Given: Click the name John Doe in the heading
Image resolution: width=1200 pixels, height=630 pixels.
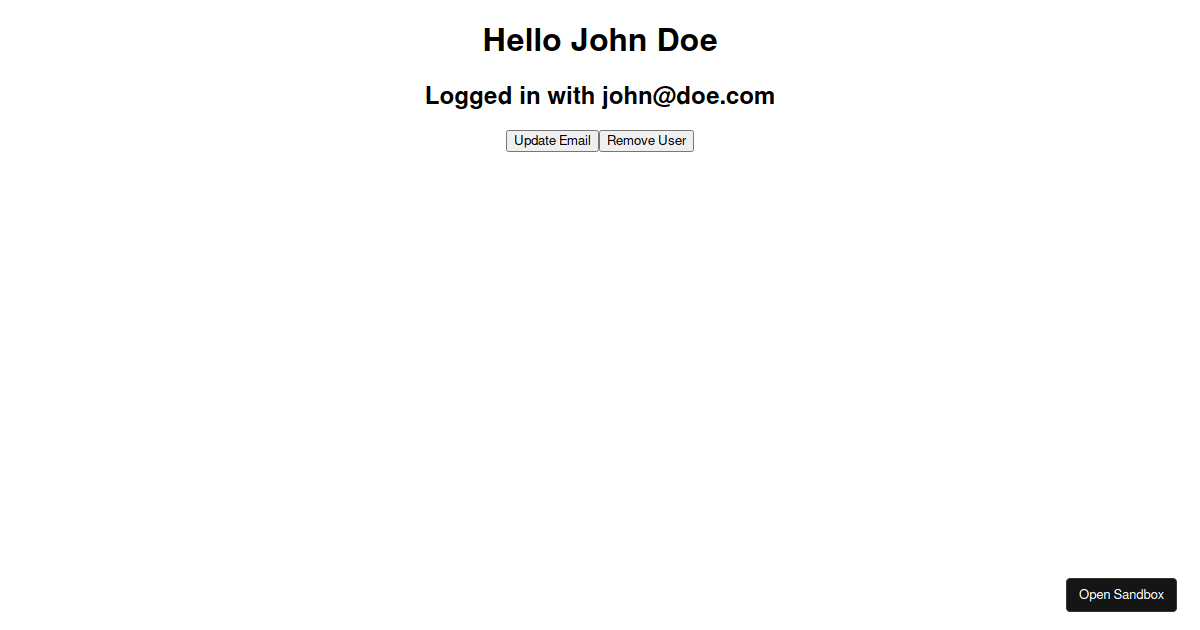Looking at the screenshot, I should point(644,40).
